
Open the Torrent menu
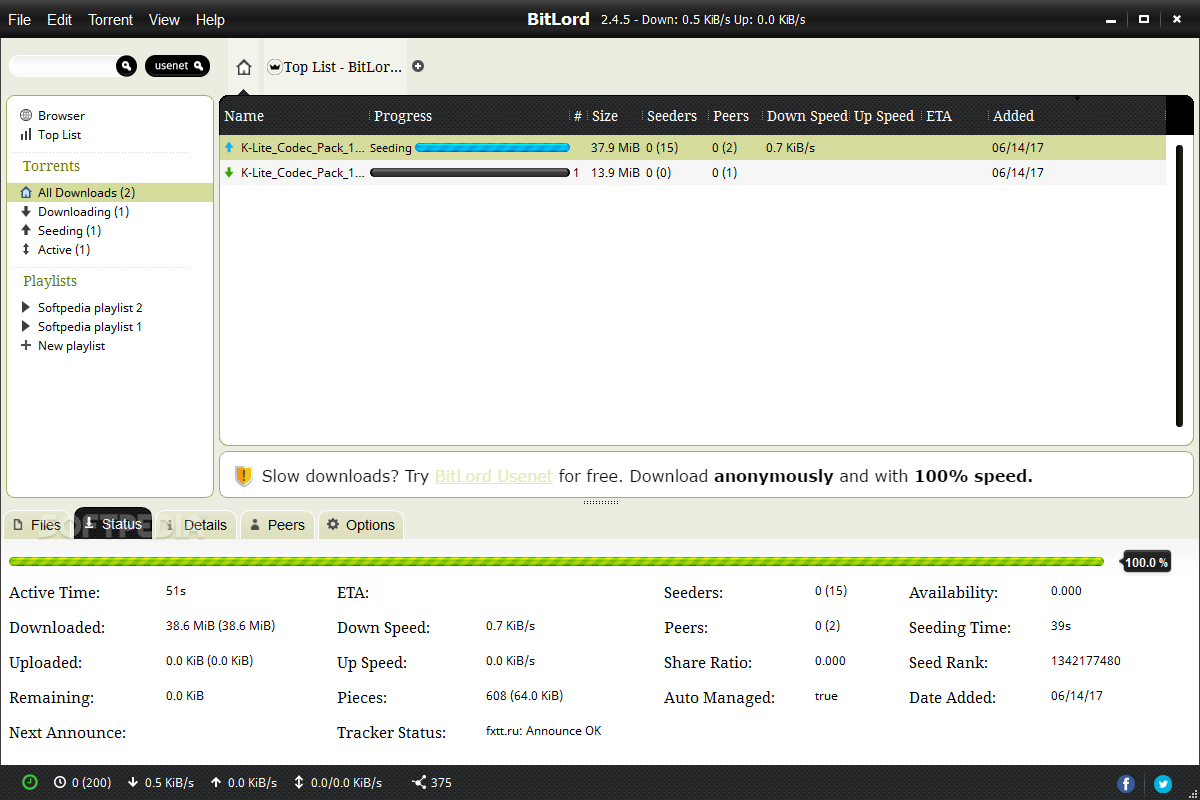click(110, 20)
